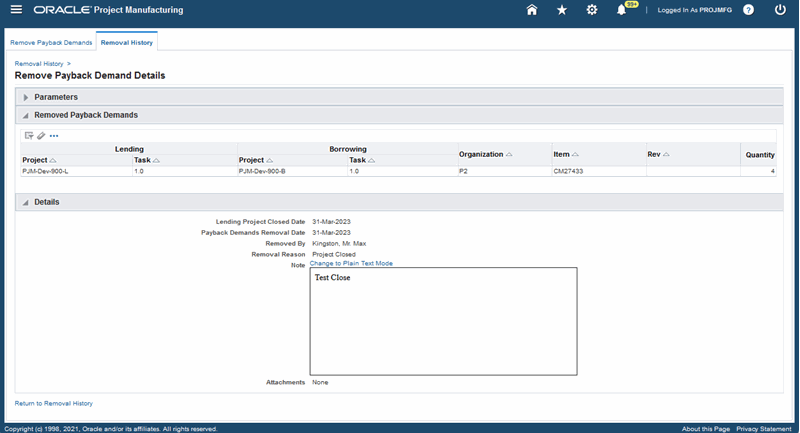Click the attachment paperclip icon in toolbar
The width and height of the screenshot is (800, 433).
(x=41, y=136)
